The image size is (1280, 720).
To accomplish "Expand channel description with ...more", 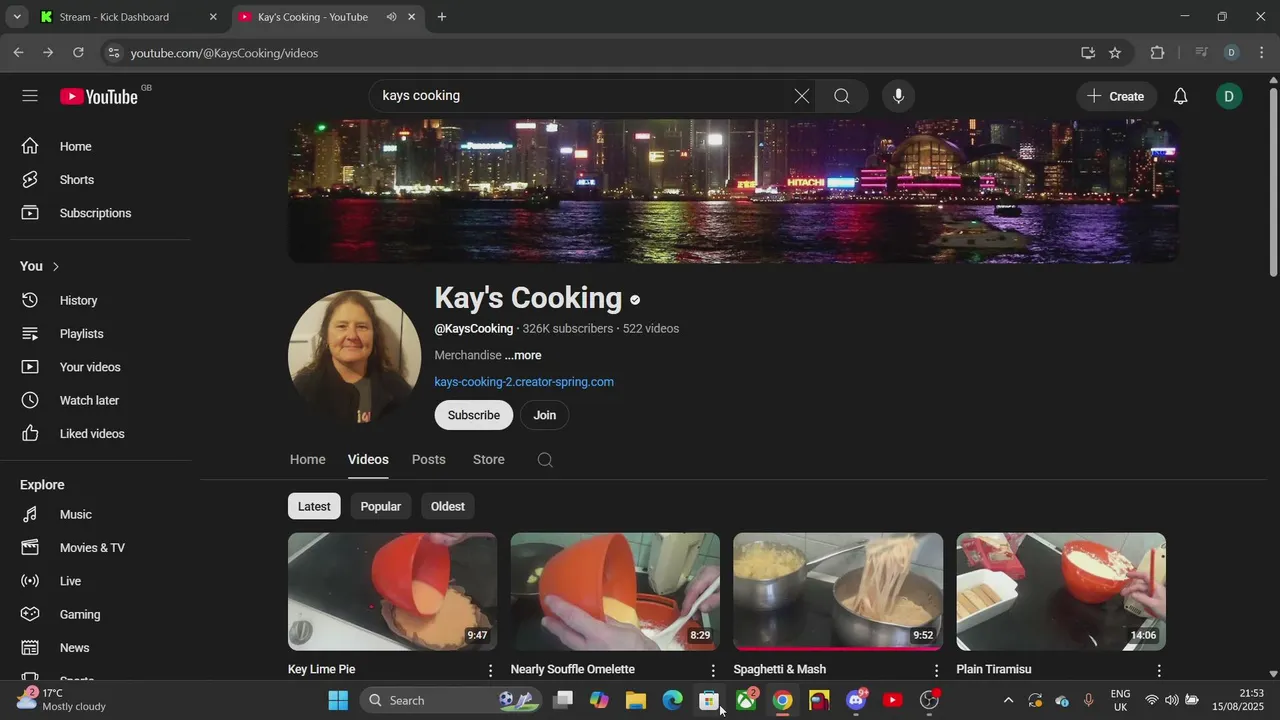I will click(x=523, y=356).
